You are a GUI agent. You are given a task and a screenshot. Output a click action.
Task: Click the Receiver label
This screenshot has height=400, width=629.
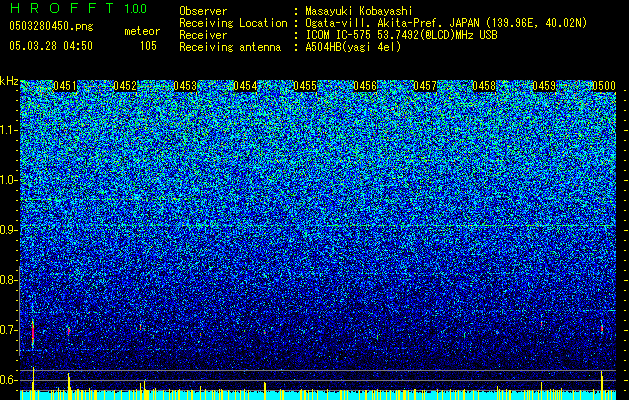[x=203, y=35]
